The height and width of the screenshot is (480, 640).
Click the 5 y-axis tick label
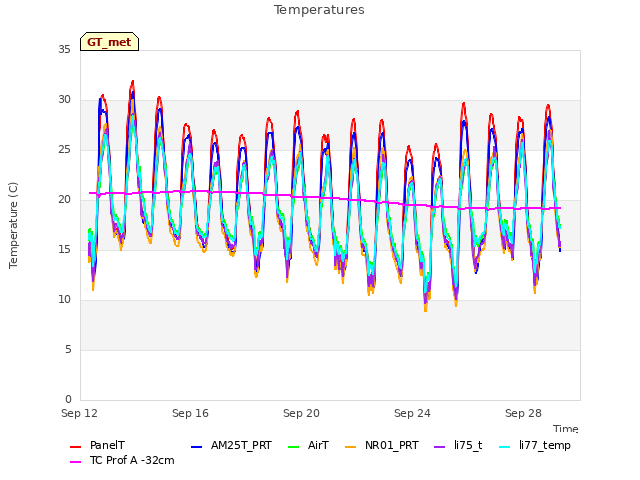point(68,349)
